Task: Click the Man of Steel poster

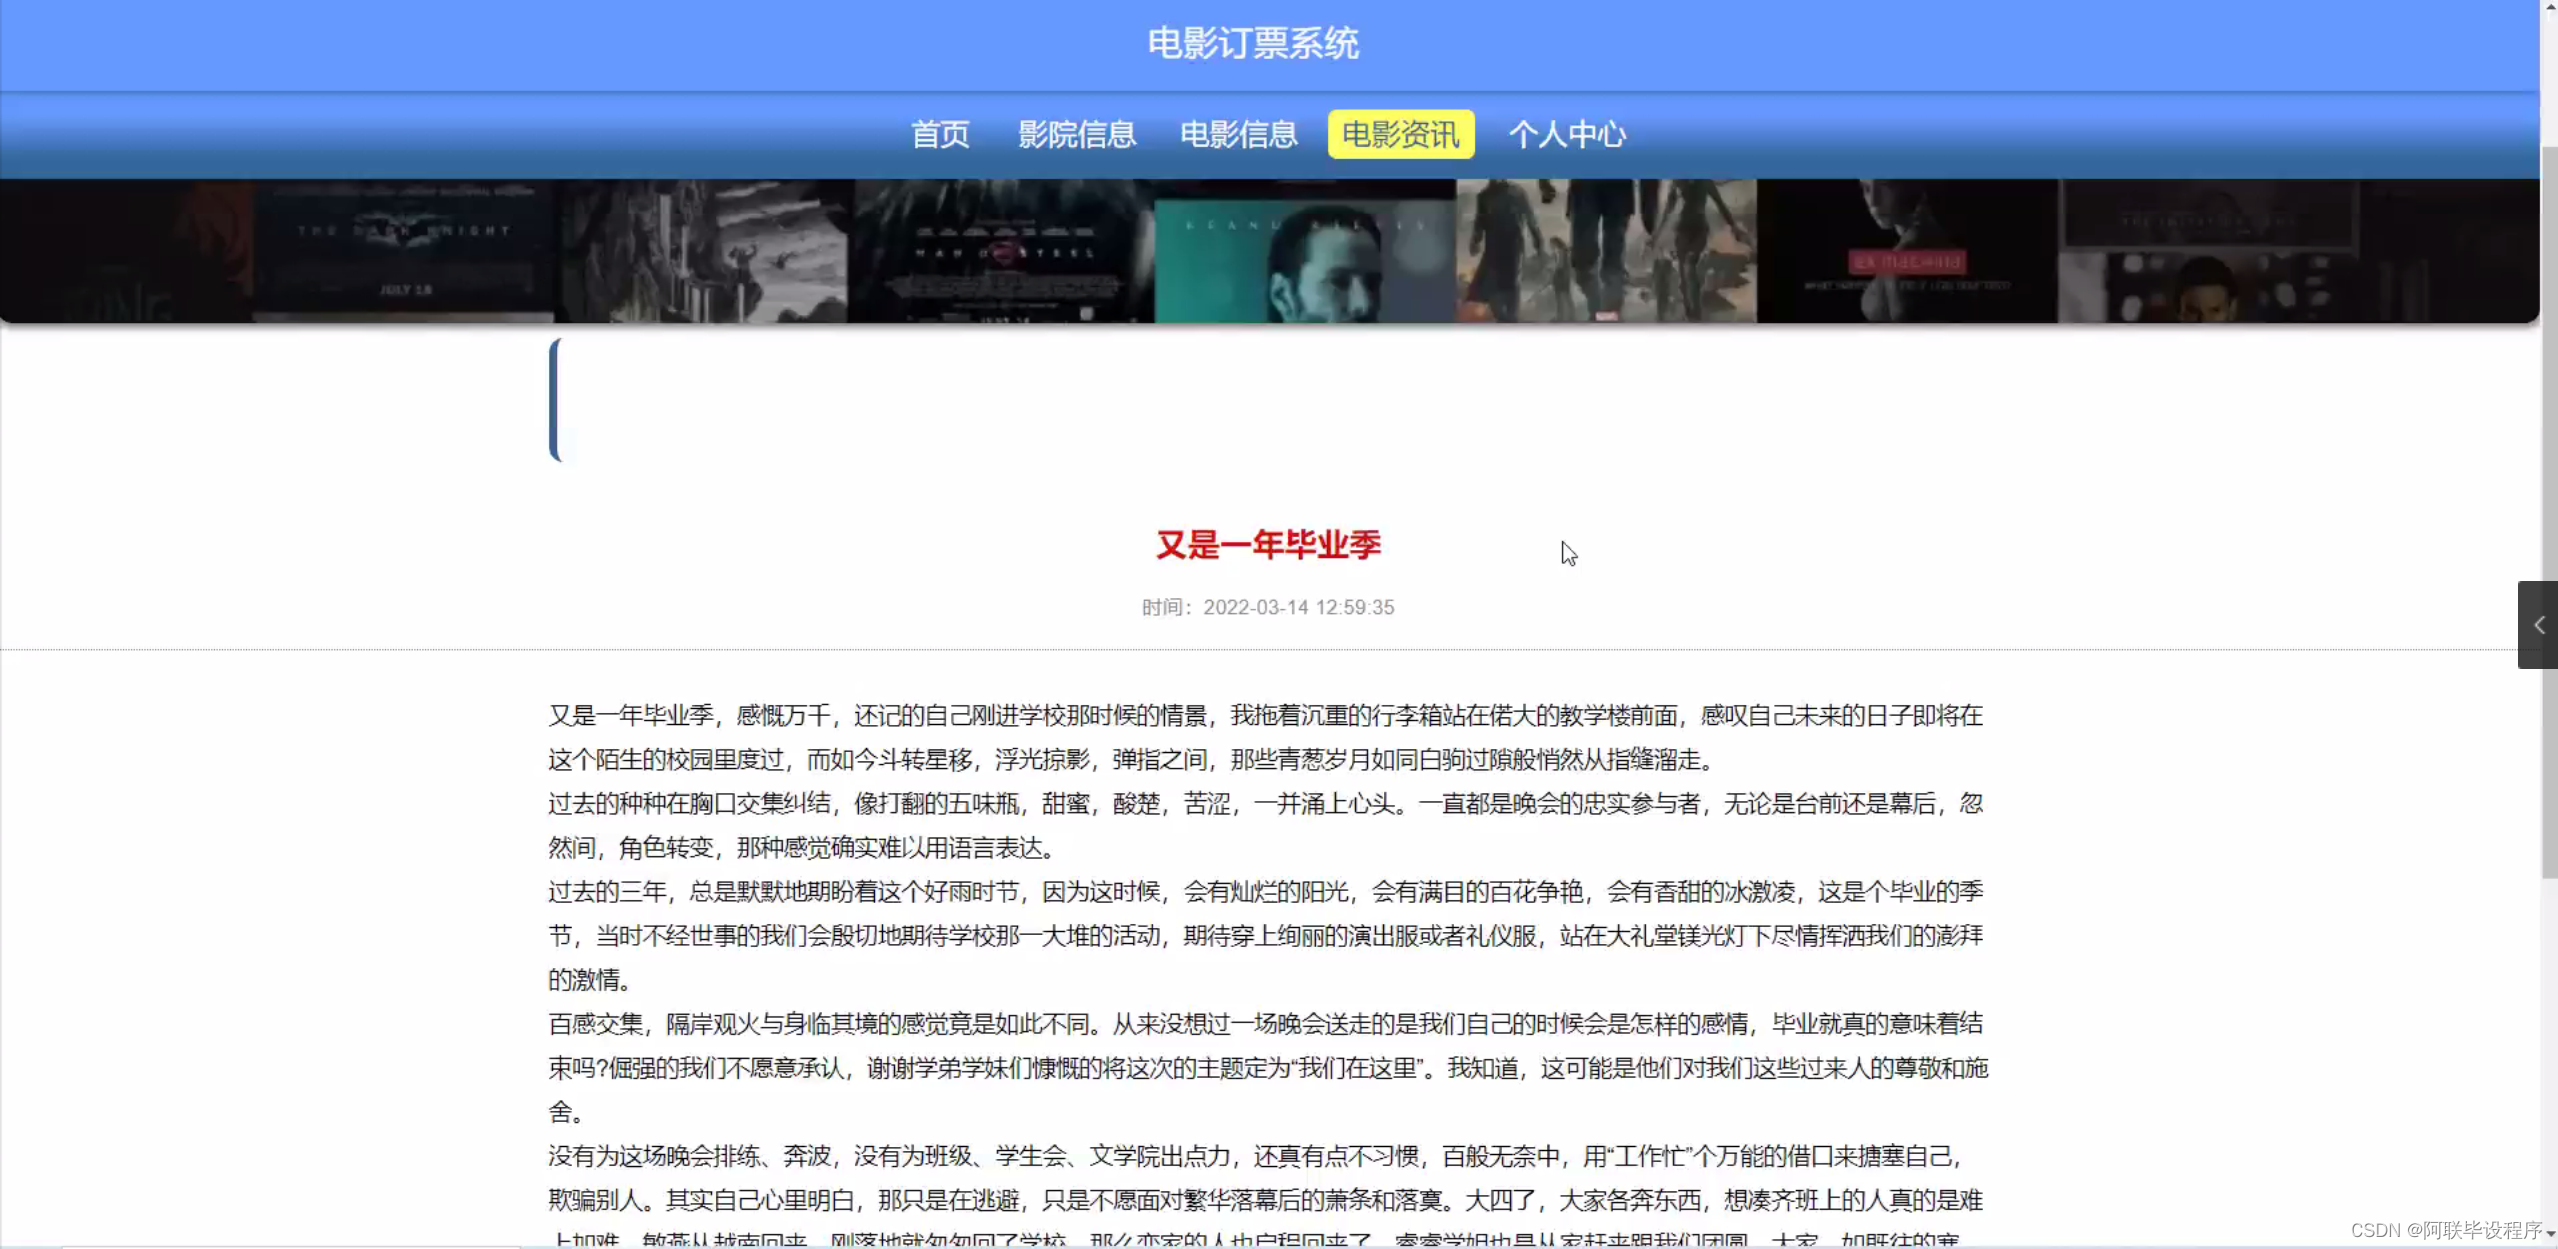Action: 1002,251
